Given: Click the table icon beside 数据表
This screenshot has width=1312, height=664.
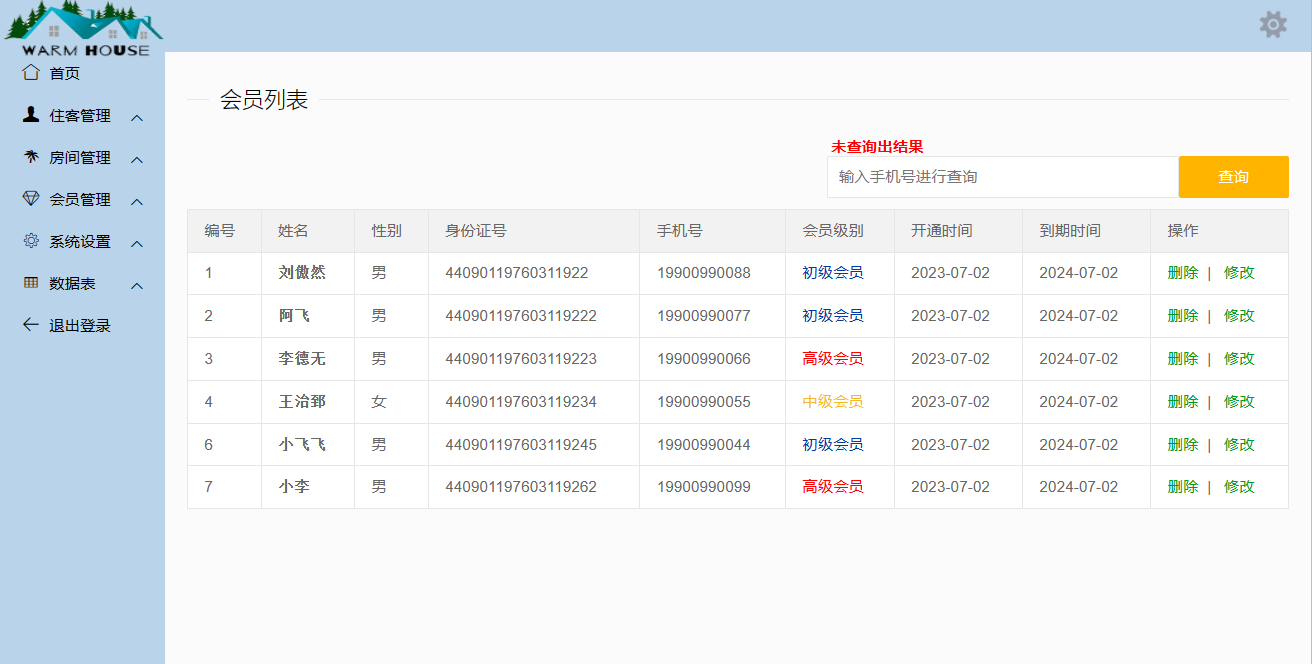Looking at the screenshot, I should tap(31, 283).
